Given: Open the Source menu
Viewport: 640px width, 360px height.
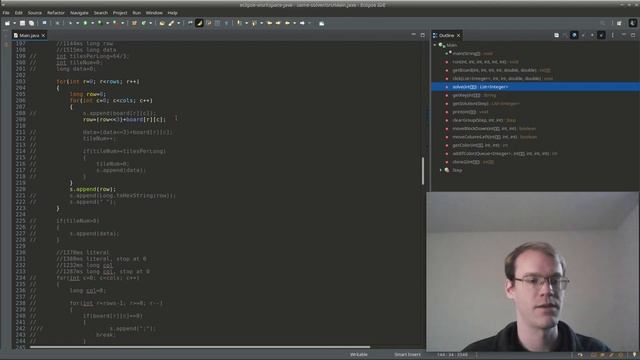Looking at the screenshot, I should pos(35,13).
